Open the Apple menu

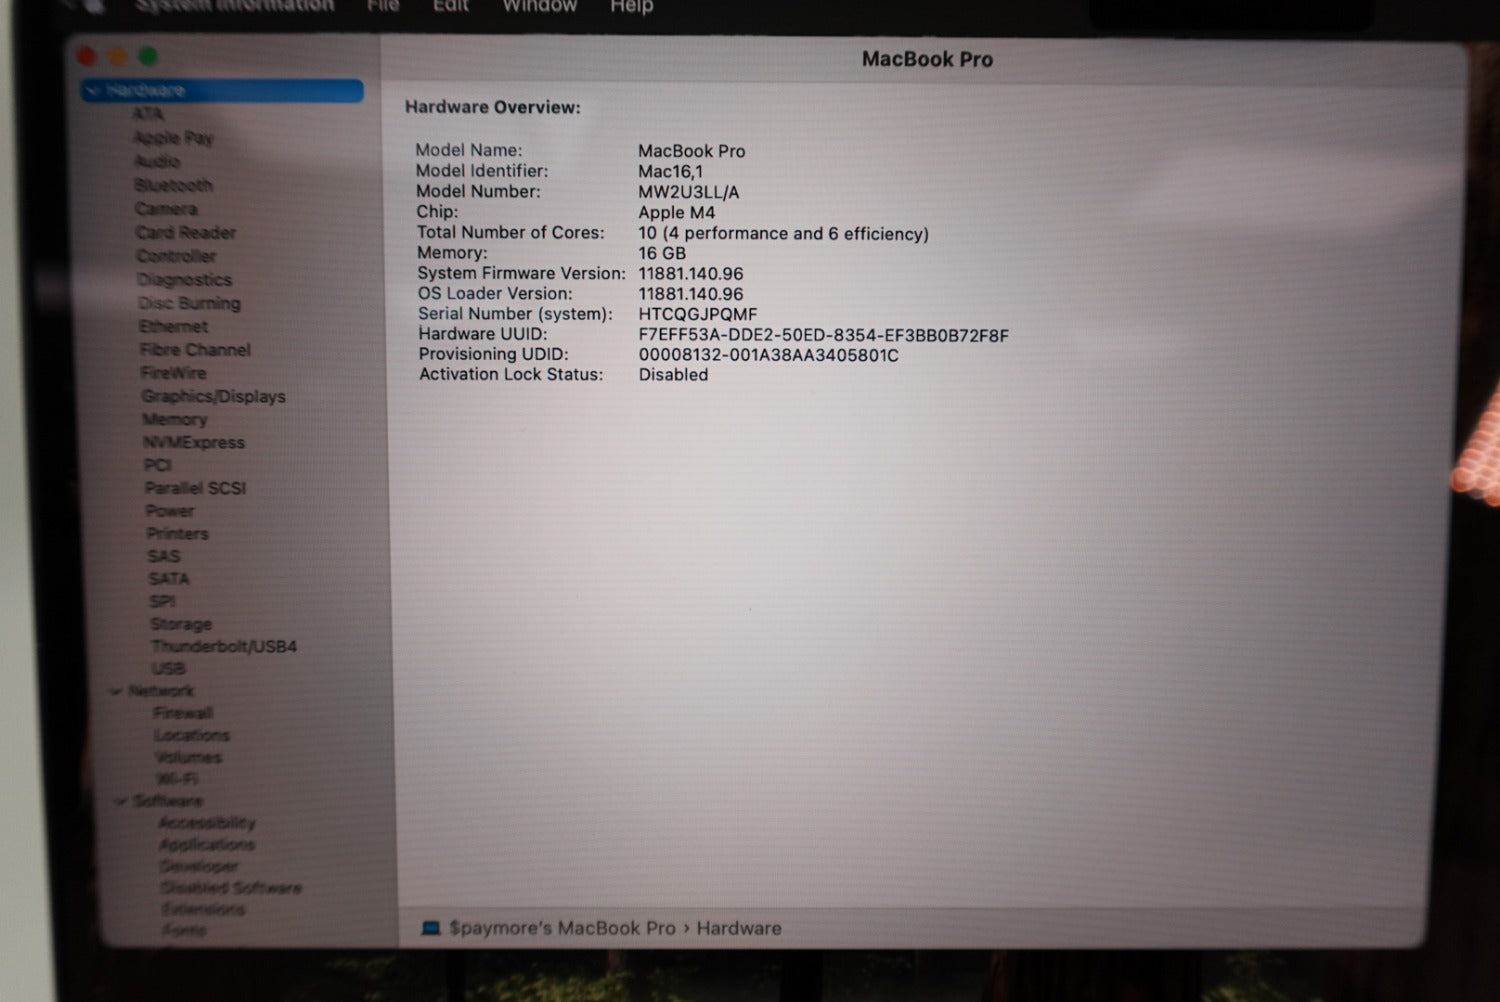pyautogui.click(x=94, y=6)
